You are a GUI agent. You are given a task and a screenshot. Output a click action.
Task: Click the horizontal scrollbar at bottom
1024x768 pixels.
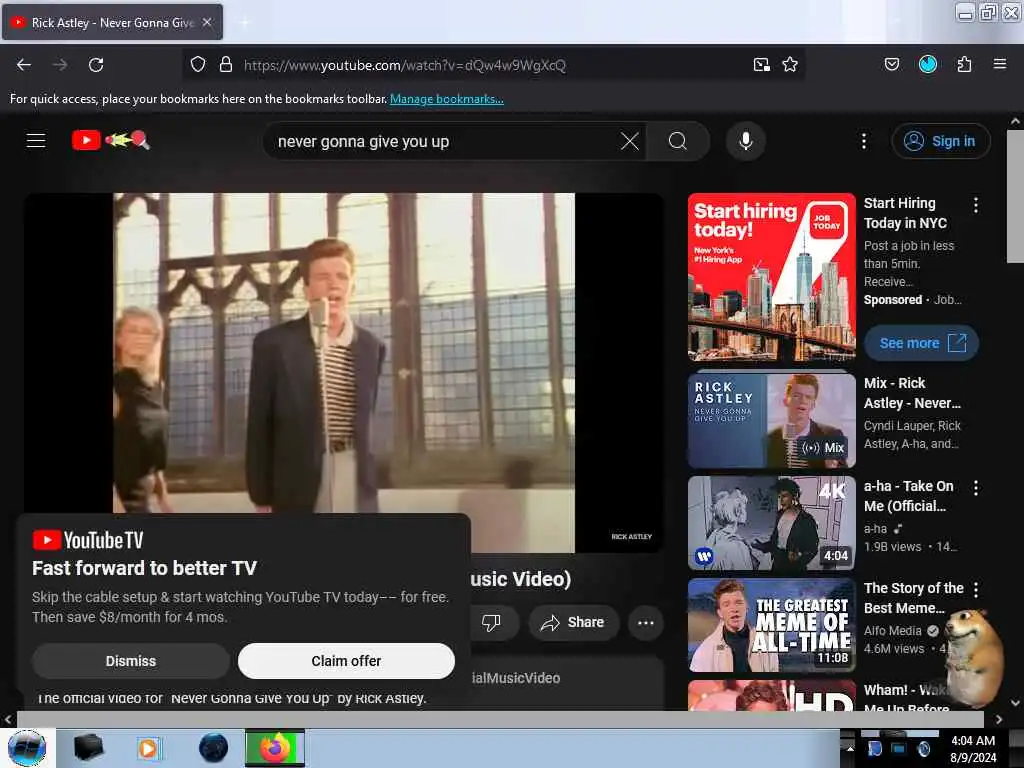[500, 719]
